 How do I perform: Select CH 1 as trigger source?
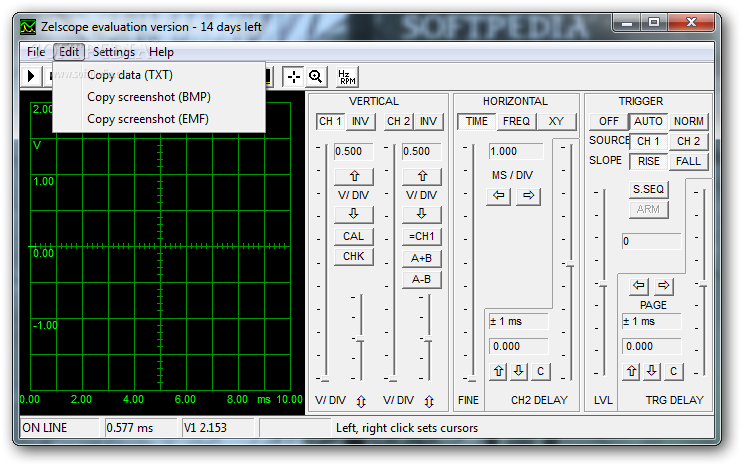pyautogui.click(x=648, y=141)
